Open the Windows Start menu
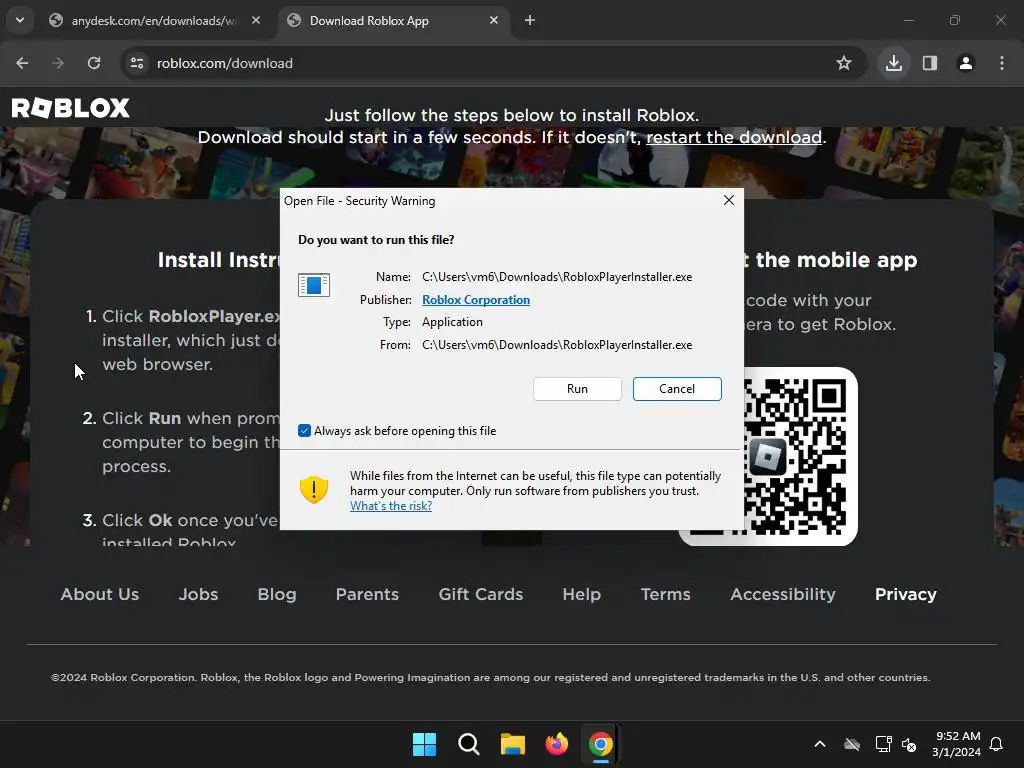This screenshot has width=1024, height=768. click(424, 744)
